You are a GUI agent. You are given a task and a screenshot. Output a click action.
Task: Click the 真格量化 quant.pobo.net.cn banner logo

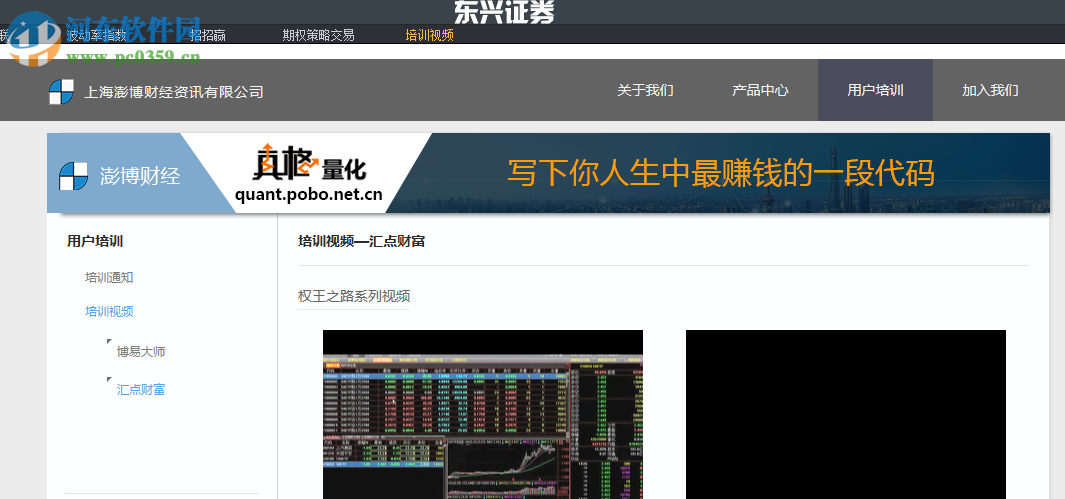pos(309,173)
